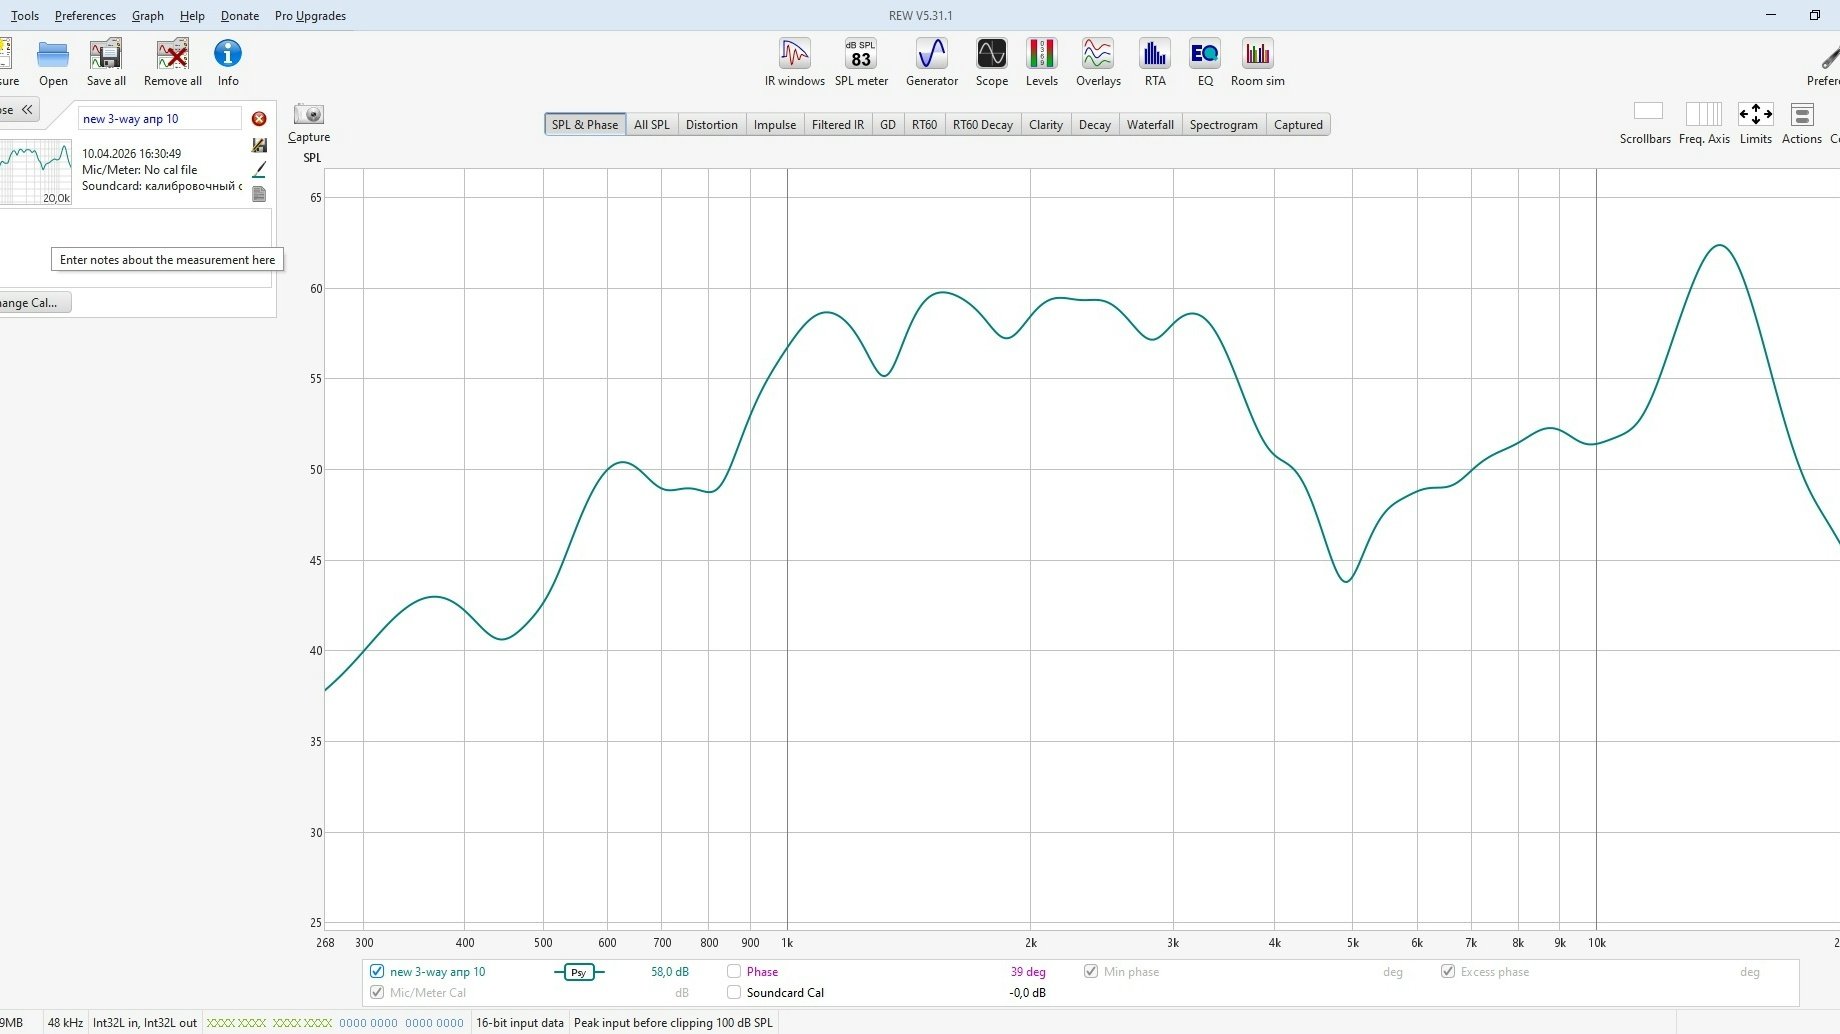Click the SPL axis label
Screen dimensions: 1840x1034
(312, 157)
